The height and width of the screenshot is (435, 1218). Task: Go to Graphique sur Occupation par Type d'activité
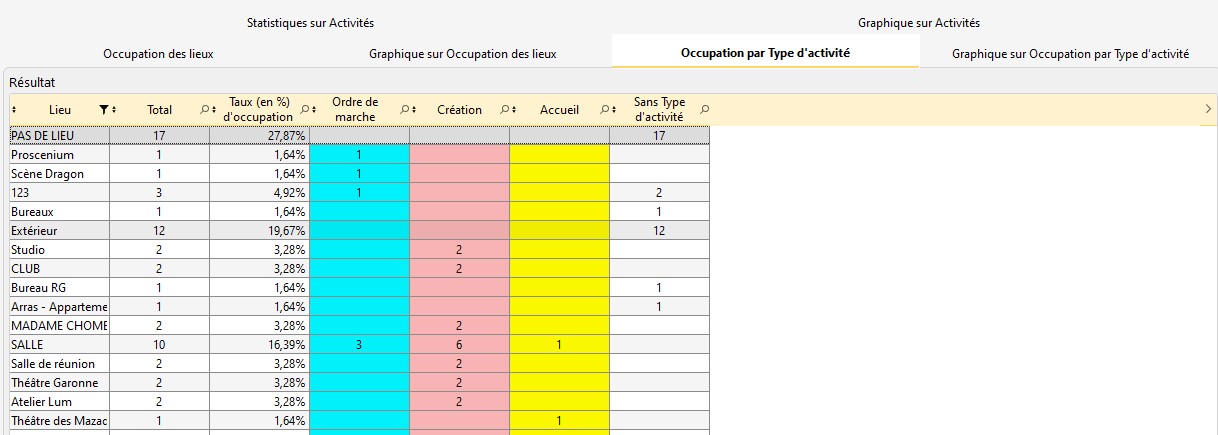pos(1070,54)
